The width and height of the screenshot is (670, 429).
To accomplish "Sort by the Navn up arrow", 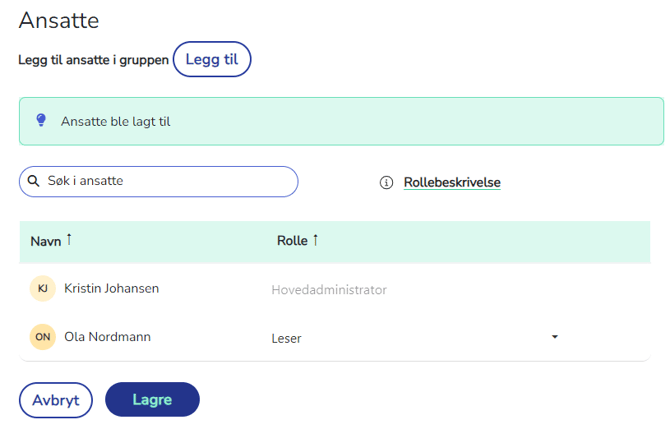I will tap(69, 240).
